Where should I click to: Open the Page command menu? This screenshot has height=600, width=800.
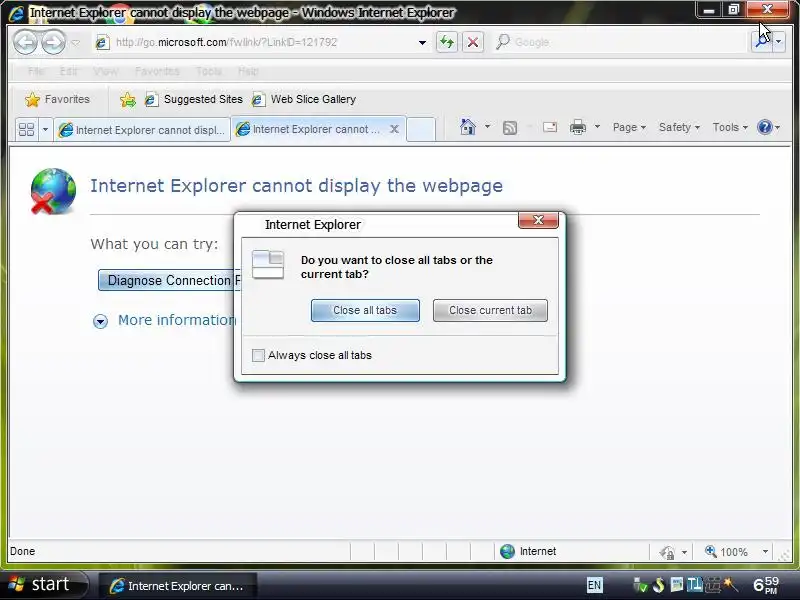(629, 128)
